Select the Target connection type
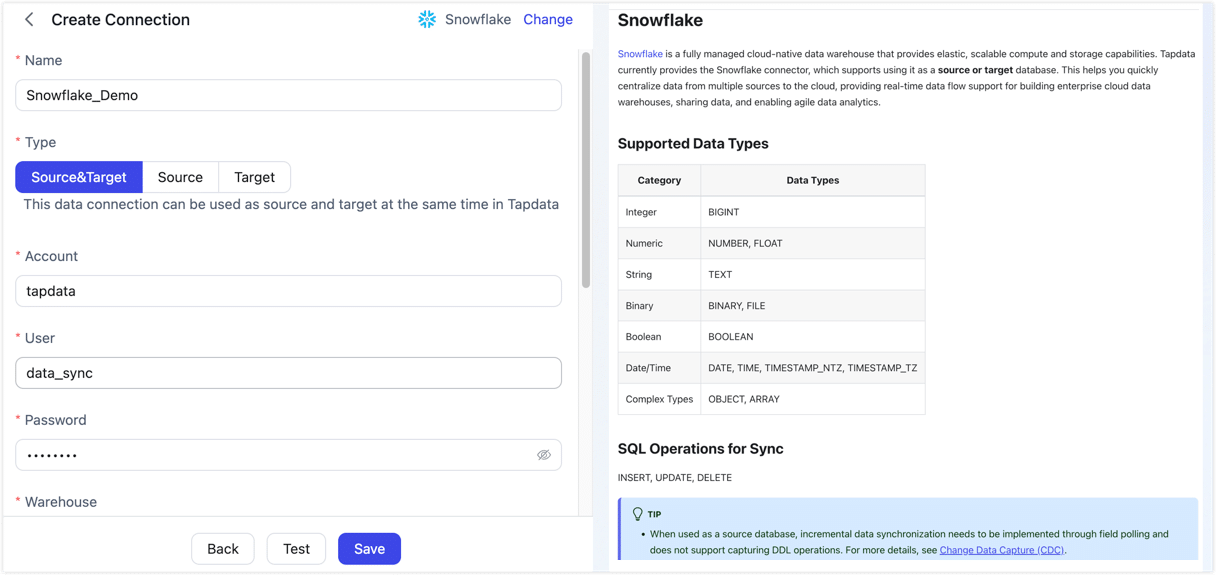This screenshot has height=575, width=1216. pyautogui.click(x=254, y=177)
